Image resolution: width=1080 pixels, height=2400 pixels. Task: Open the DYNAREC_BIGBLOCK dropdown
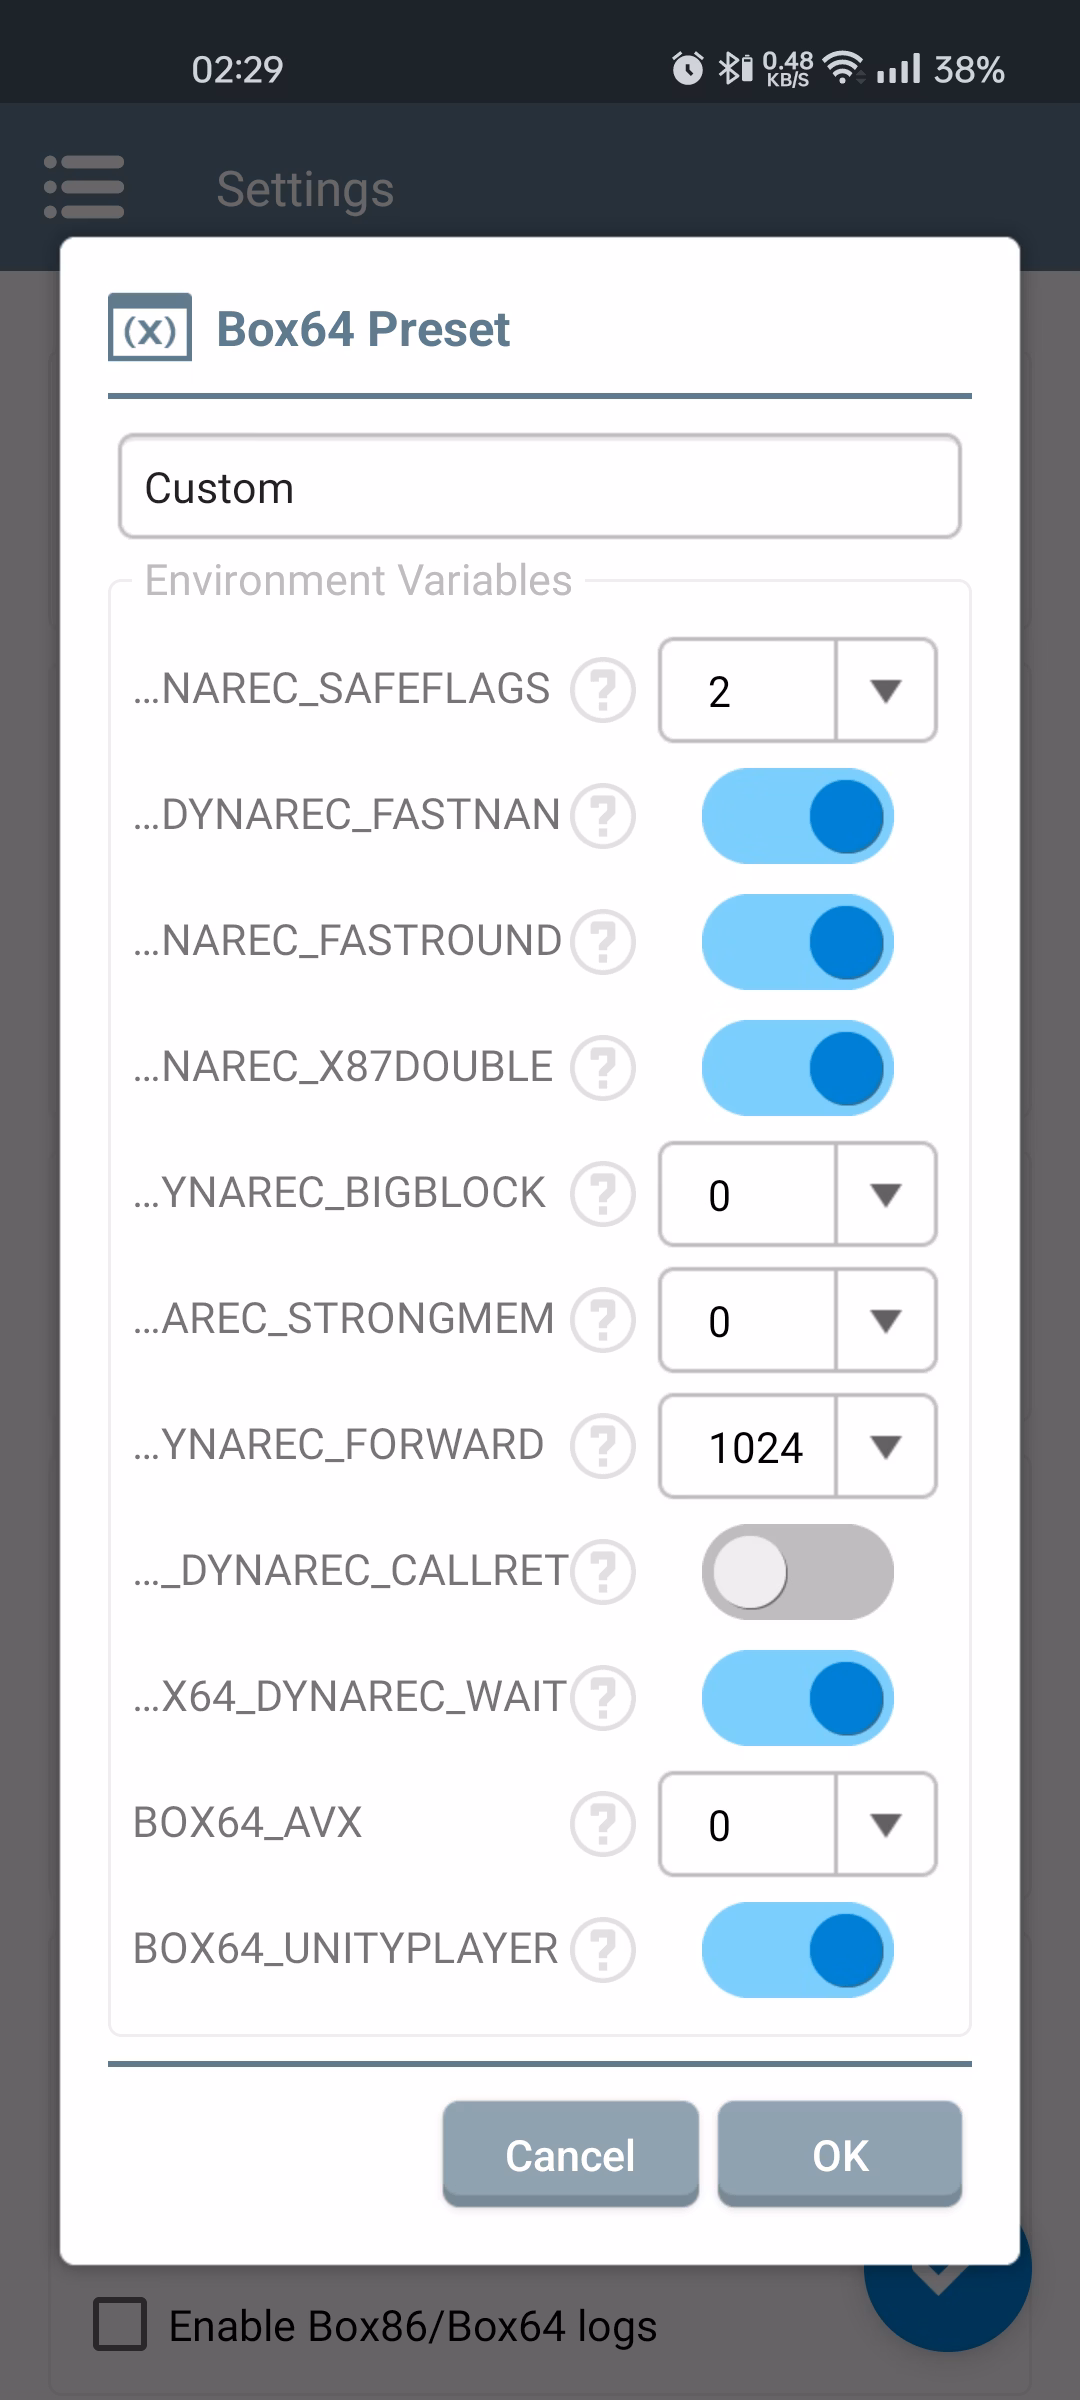[x=797, y=1194]
